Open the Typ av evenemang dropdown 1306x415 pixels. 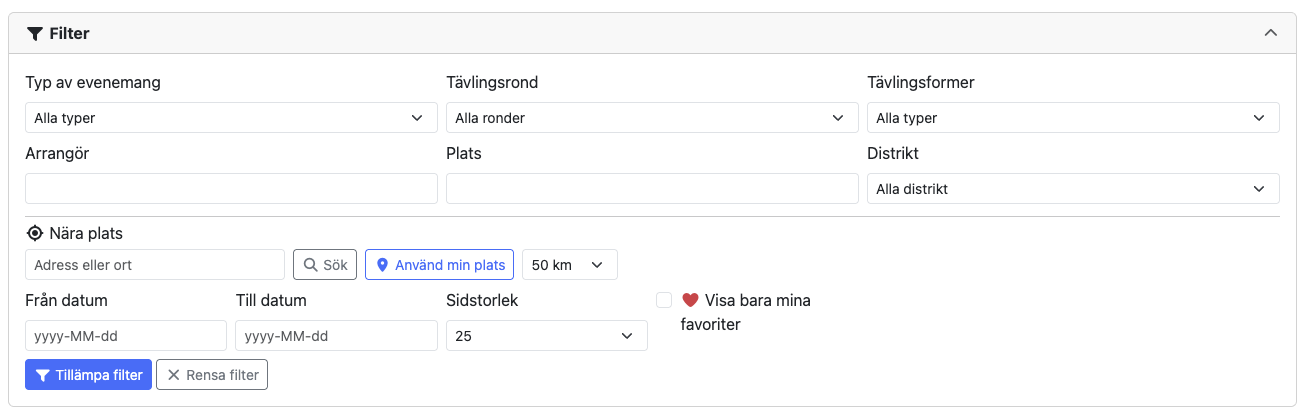(230, 118)
